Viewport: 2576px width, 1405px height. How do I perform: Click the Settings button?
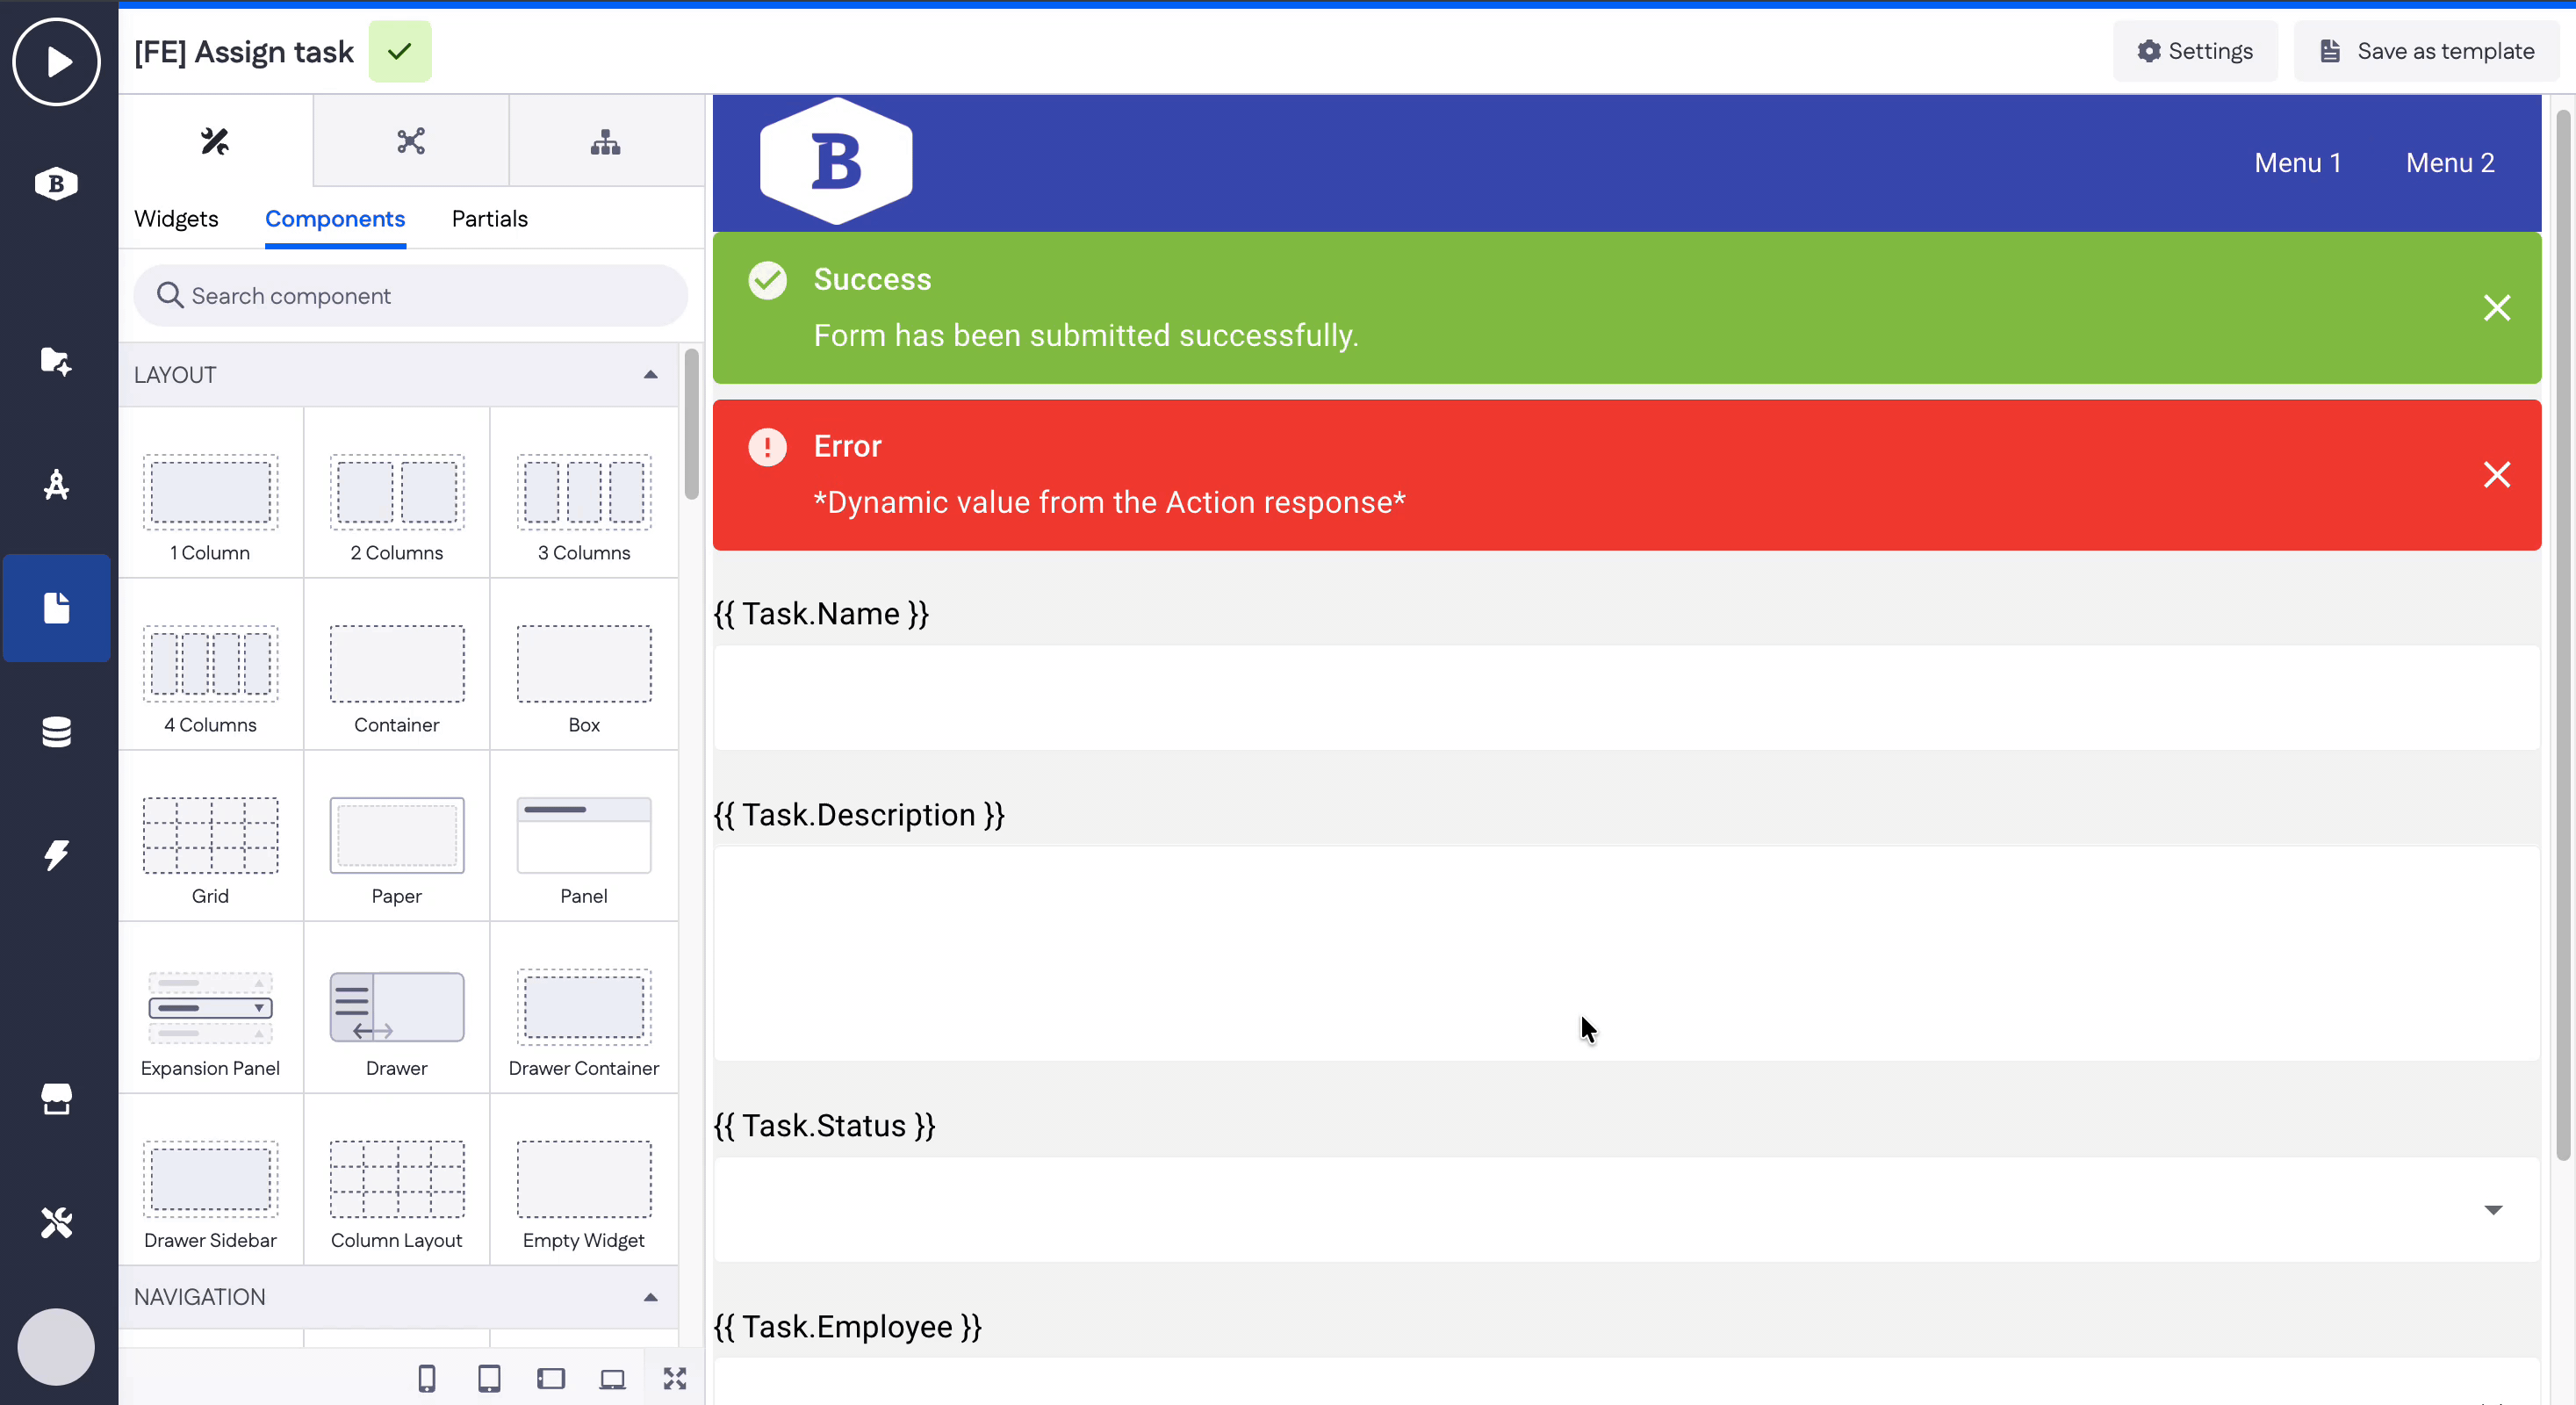coord(2195,51)
